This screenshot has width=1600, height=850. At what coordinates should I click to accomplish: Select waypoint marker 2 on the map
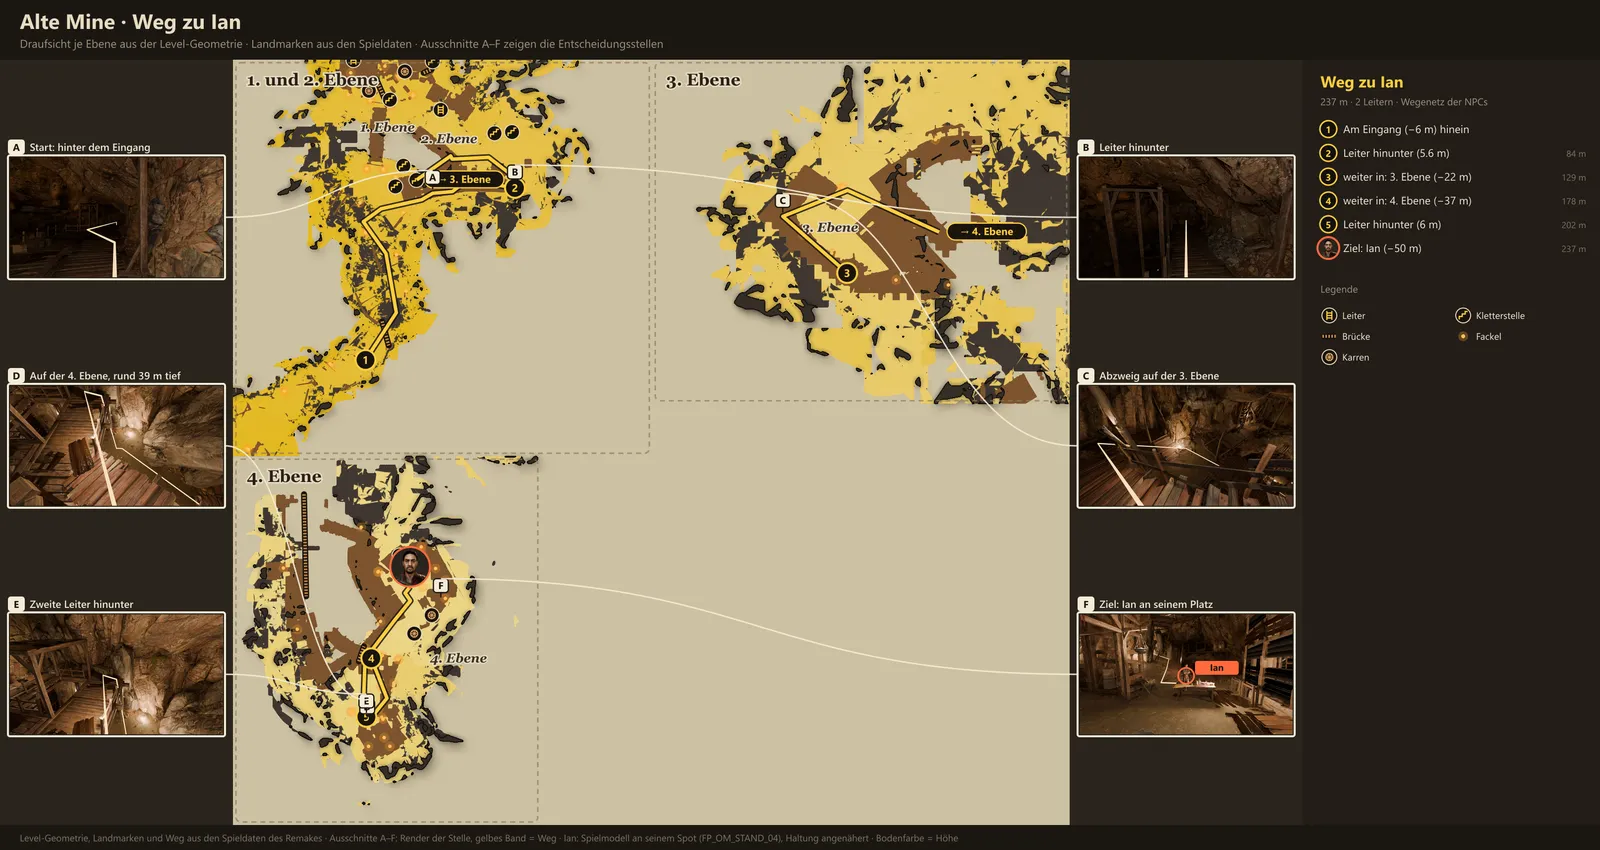pos(515,188)
